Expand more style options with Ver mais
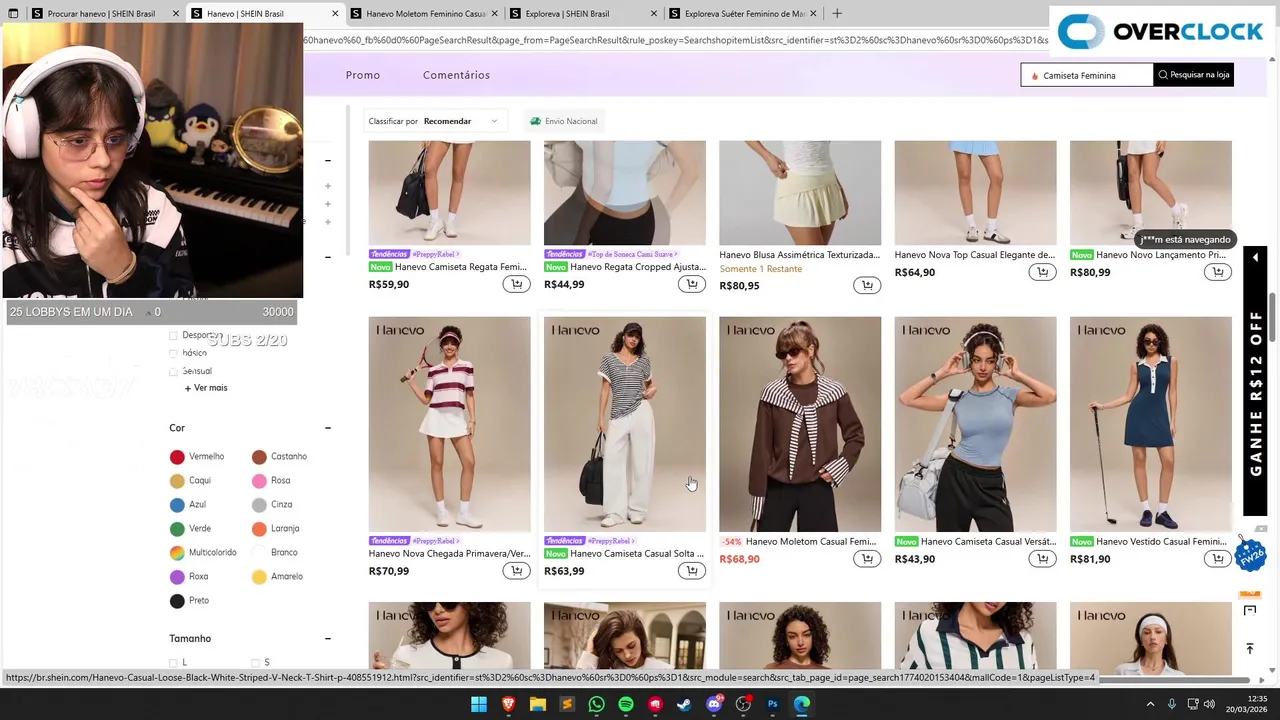Screen dimensions: 1280x720 (205, 388)
